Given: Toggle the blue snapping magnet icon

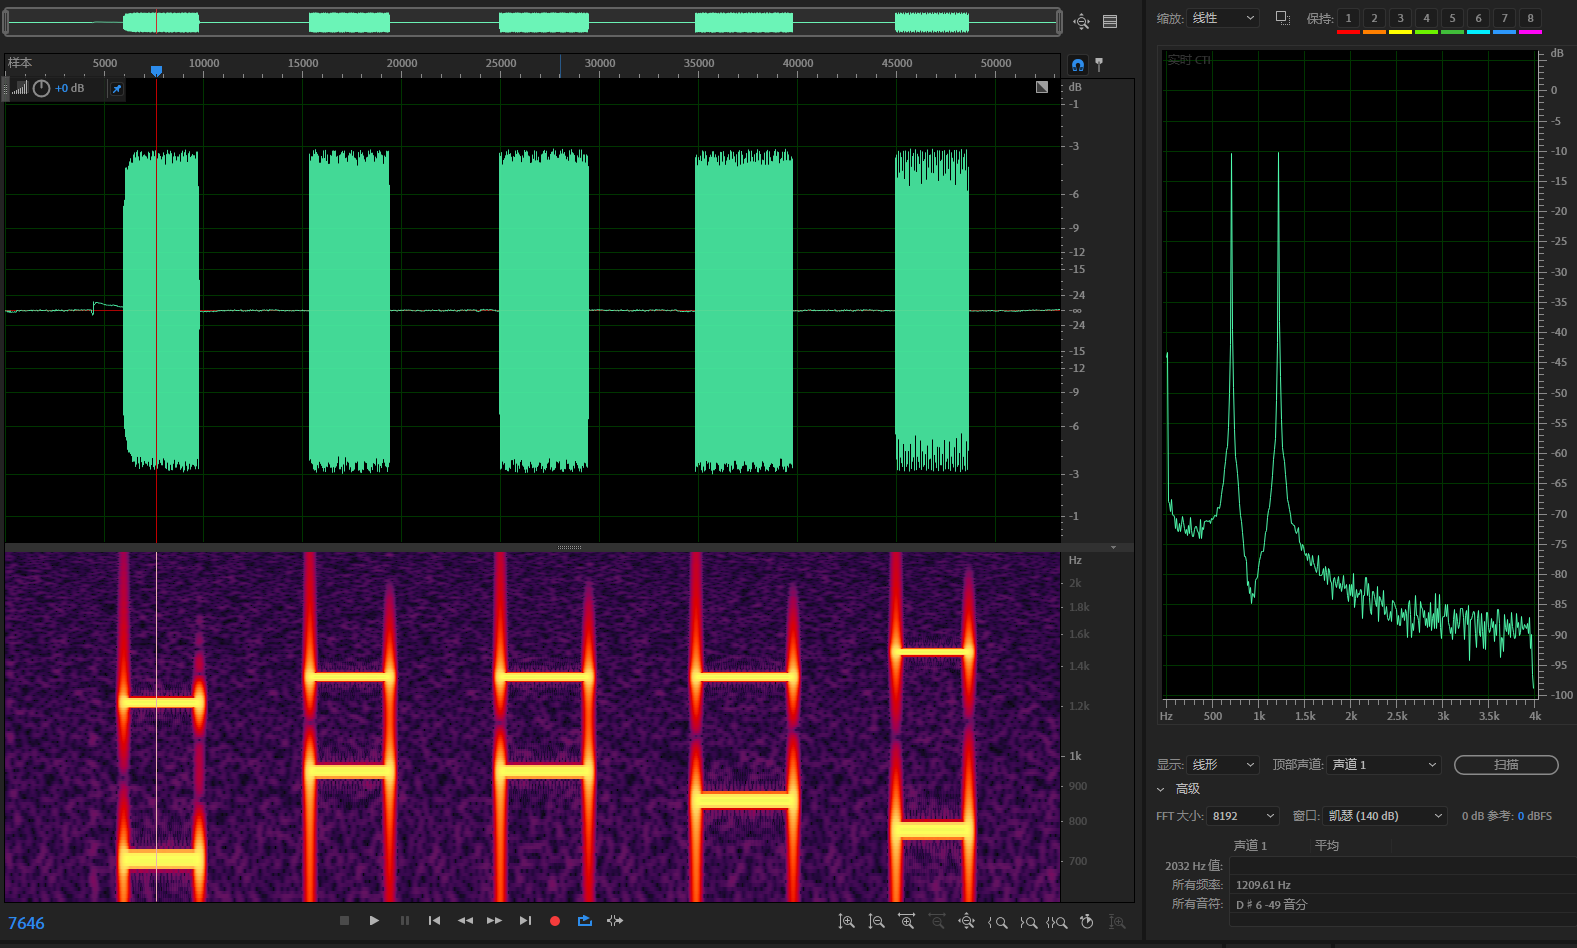Looking at the screenshot, I should 1078,65.
